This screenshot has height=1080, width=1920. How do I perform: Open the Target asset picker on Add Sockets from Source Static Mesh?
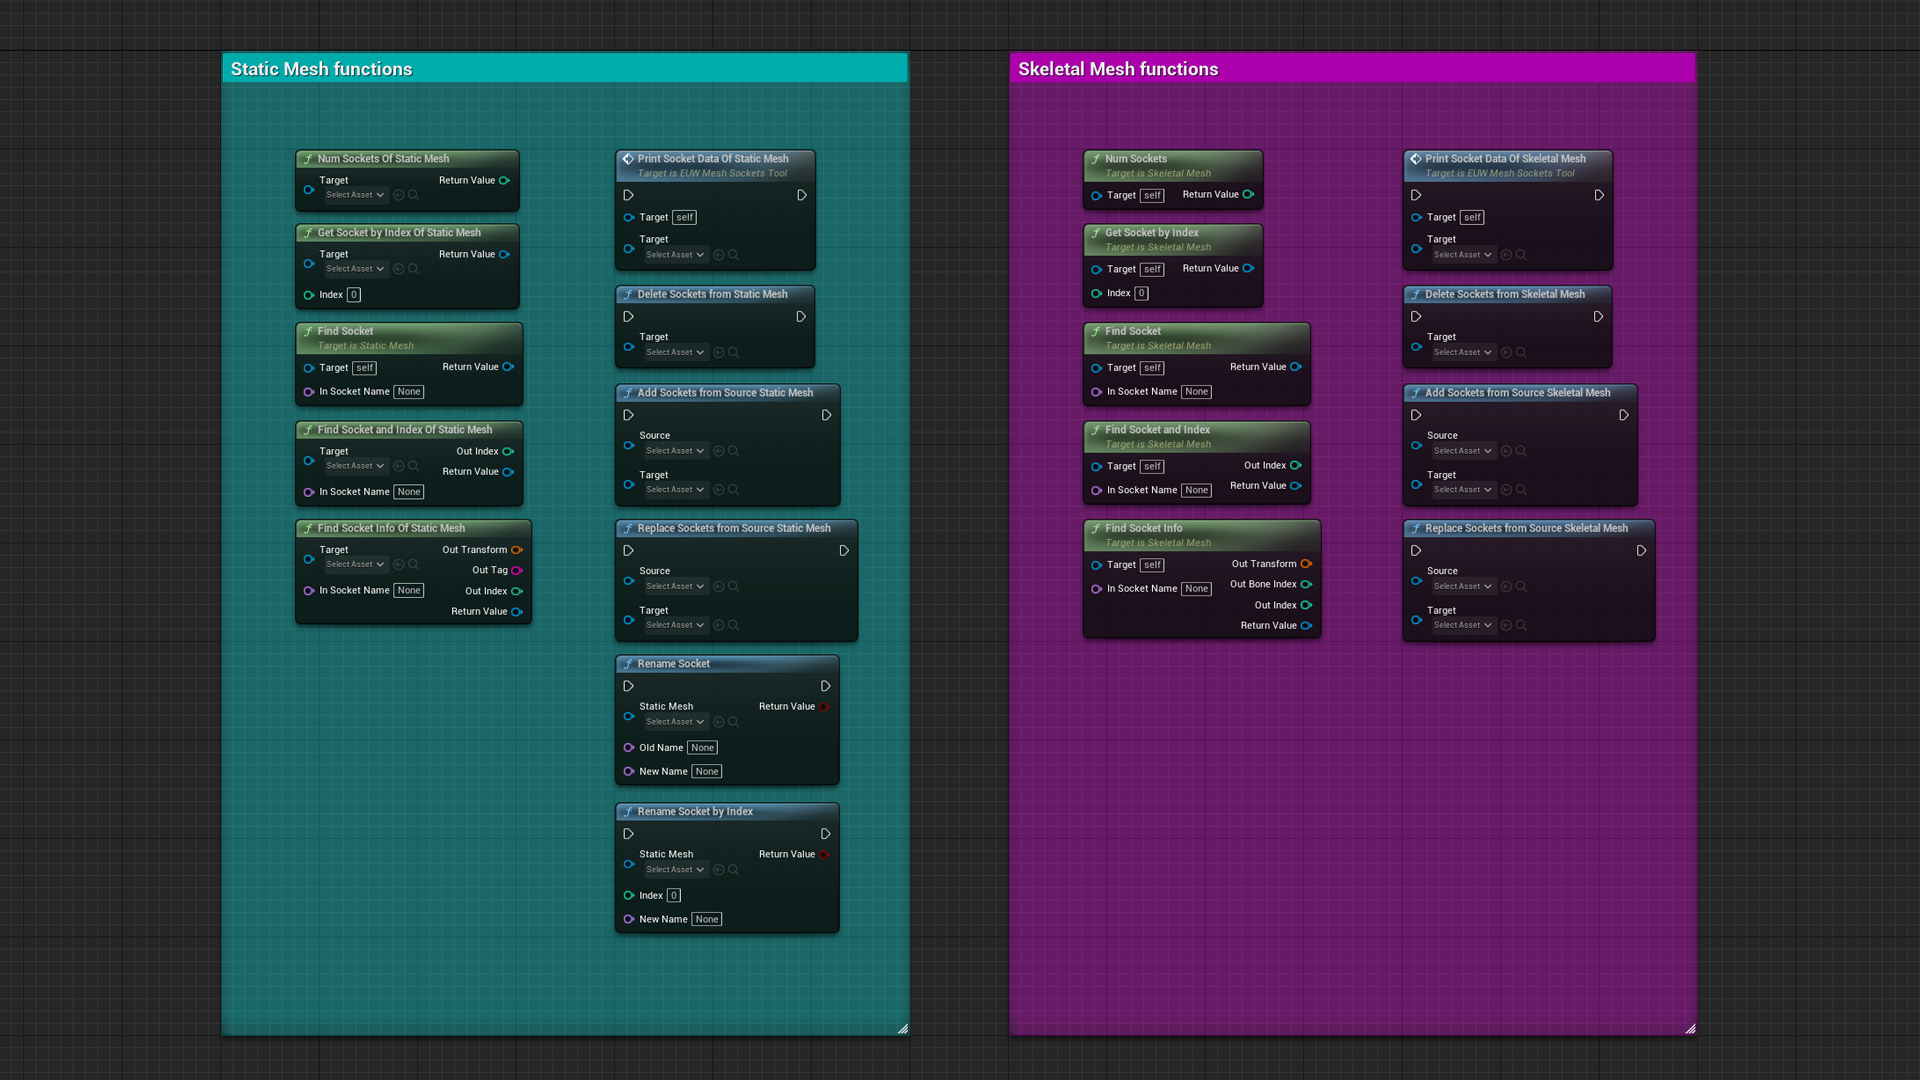coord(674,489)
